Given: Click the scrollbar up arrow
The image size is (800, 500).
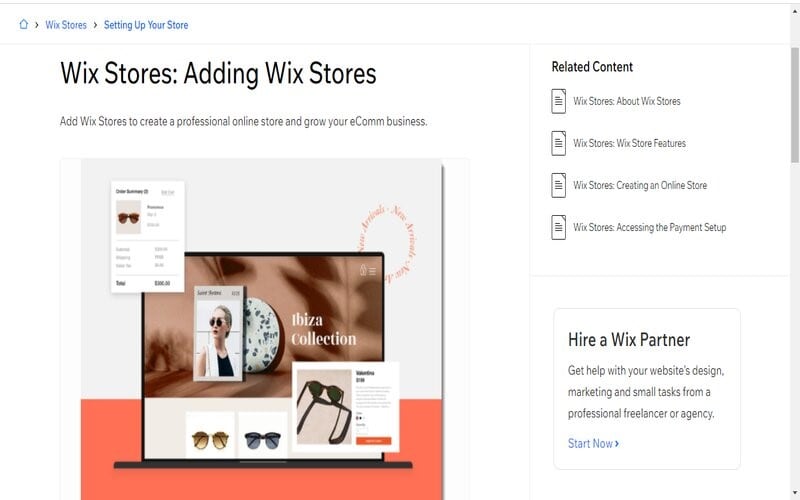Looking at the screenshot, I should click(x=795, y=10).
